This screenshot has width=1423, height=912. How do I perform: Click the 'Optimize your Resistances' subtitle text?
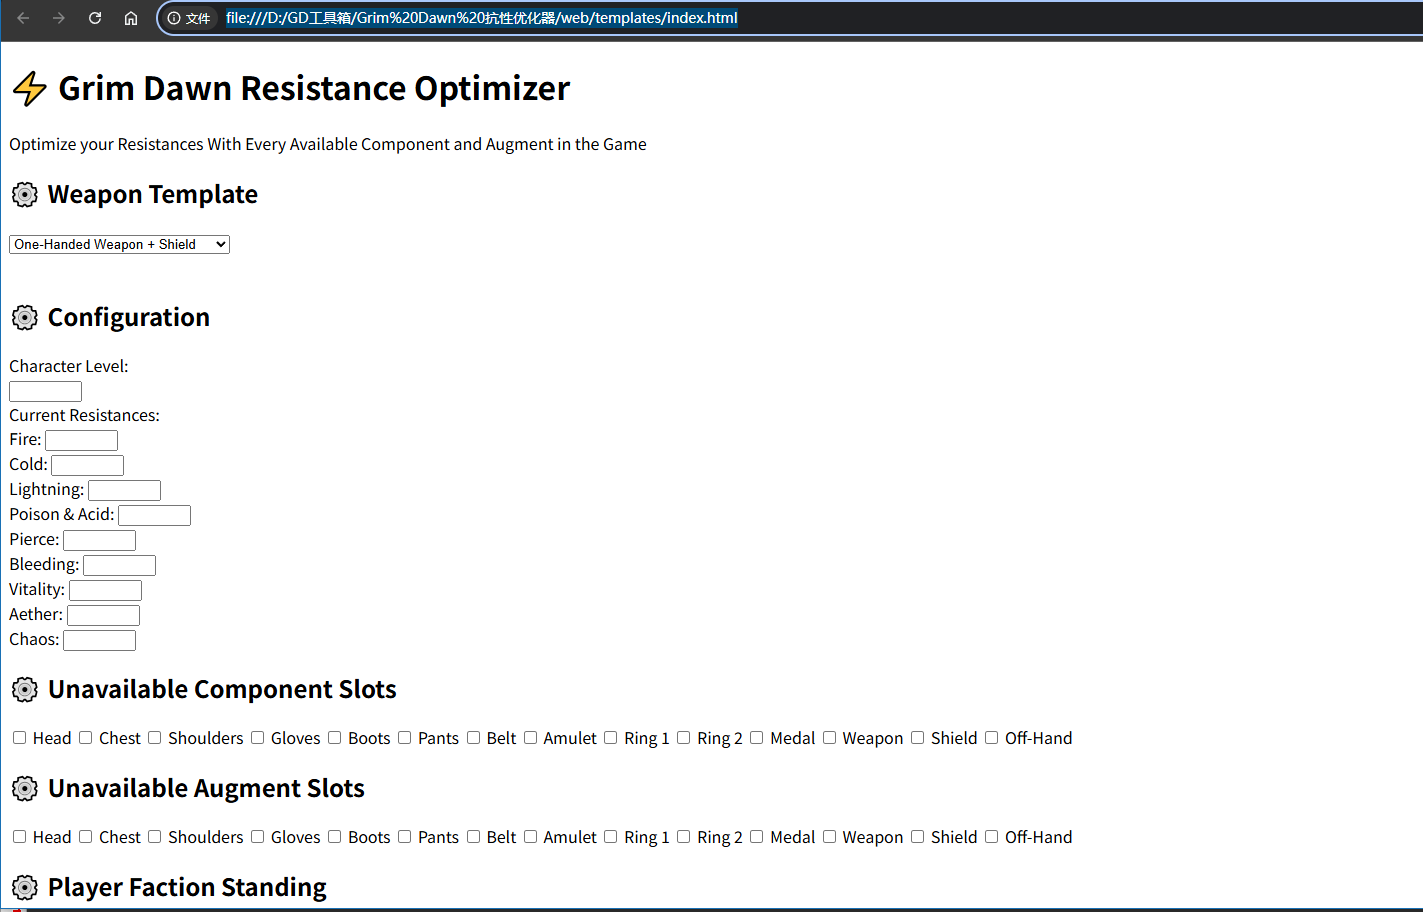(328, 145)
